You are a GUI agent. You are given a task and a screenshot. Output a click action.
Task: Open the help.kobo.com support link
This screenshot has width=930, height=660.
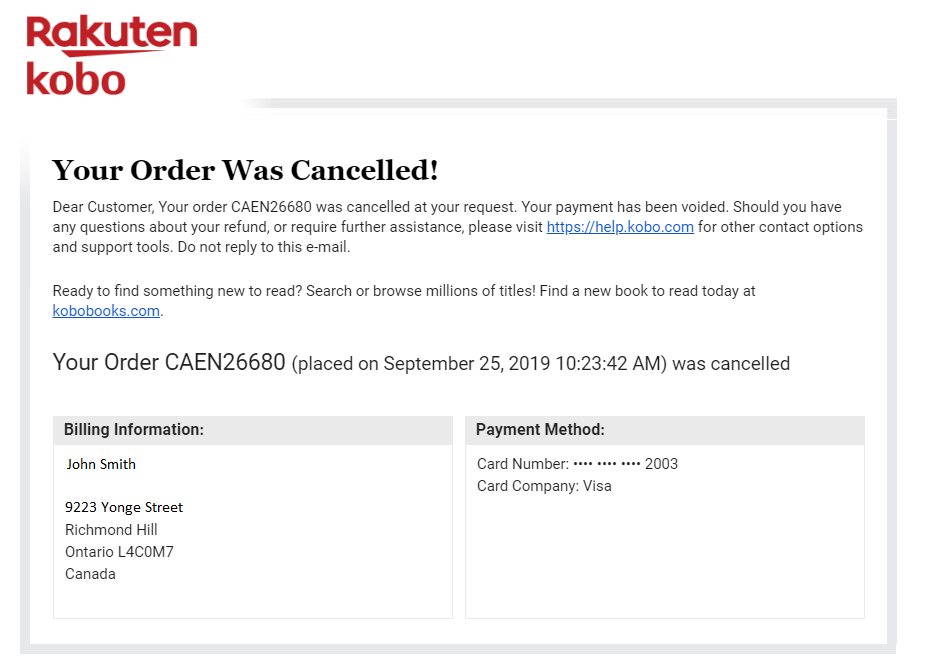(x=619, y=227)
